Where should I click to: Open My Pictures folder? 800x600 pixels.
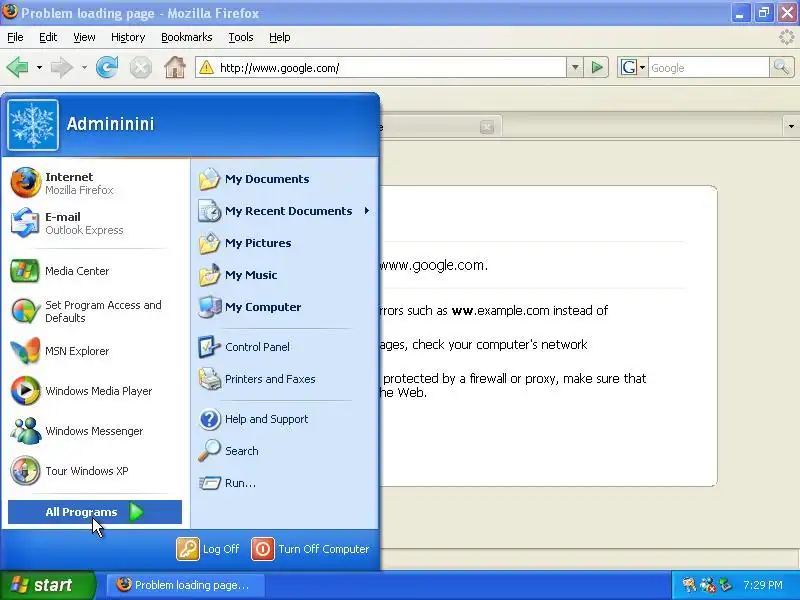click(284, 243)
